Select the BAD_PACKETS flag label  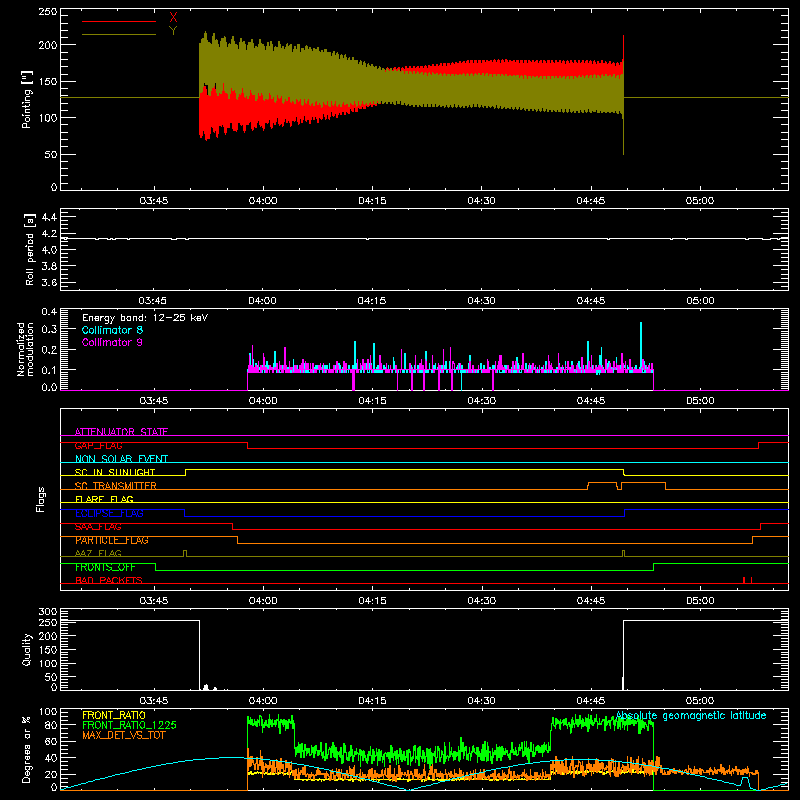click(109, 580)
